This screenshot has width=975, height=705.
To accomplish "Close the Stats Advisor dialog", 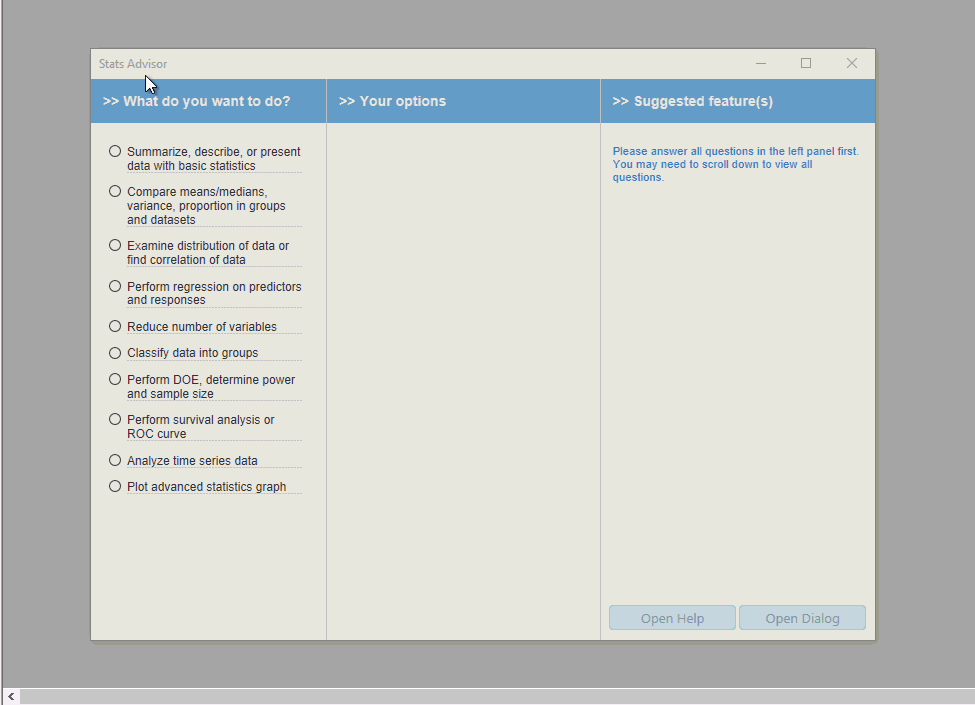I will click(852, 64).
